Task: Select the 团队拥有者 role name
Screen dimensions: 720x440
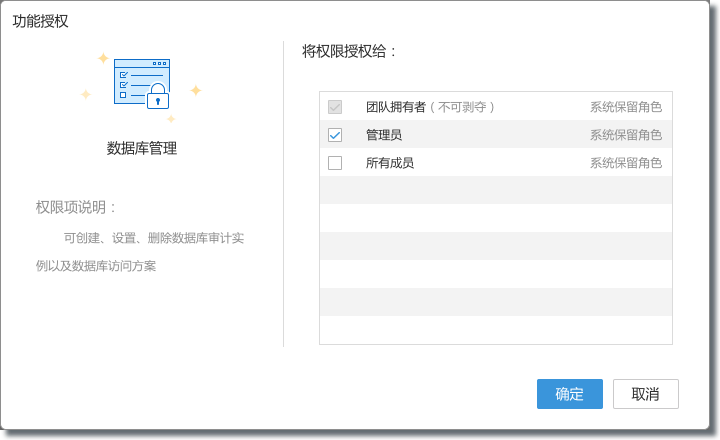Action: point(395,107)
